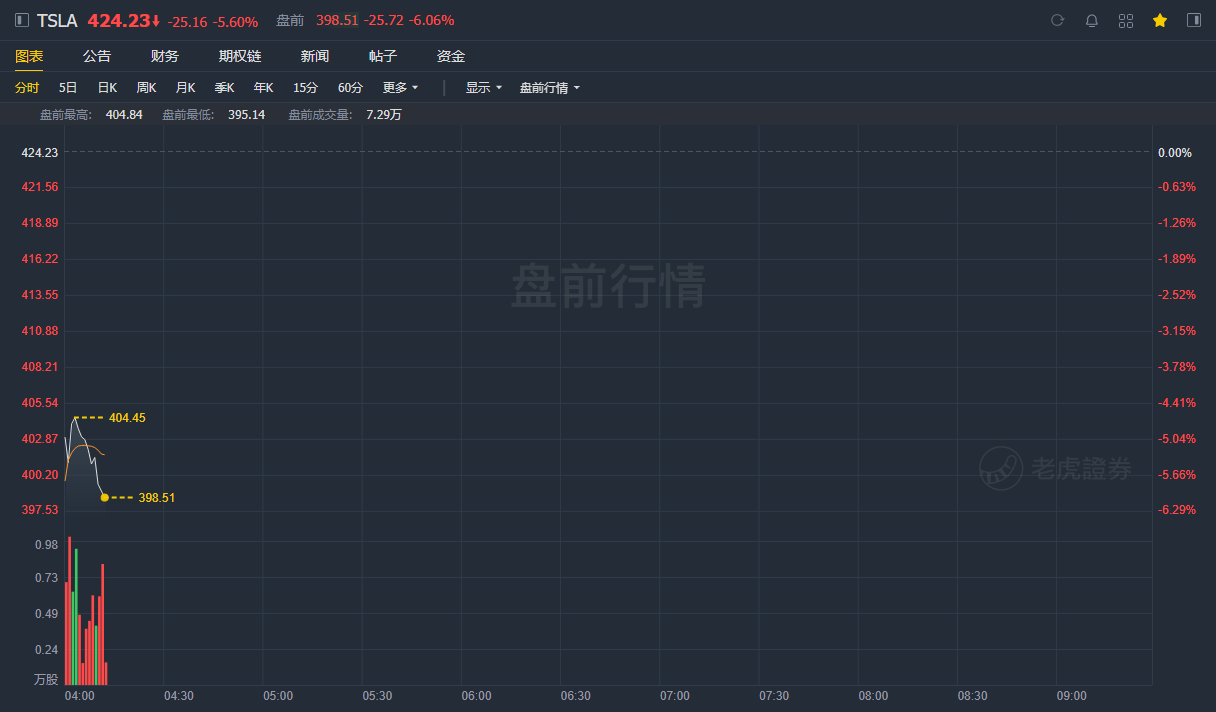Select the 分时 chart period

click(x=27, y=88)
